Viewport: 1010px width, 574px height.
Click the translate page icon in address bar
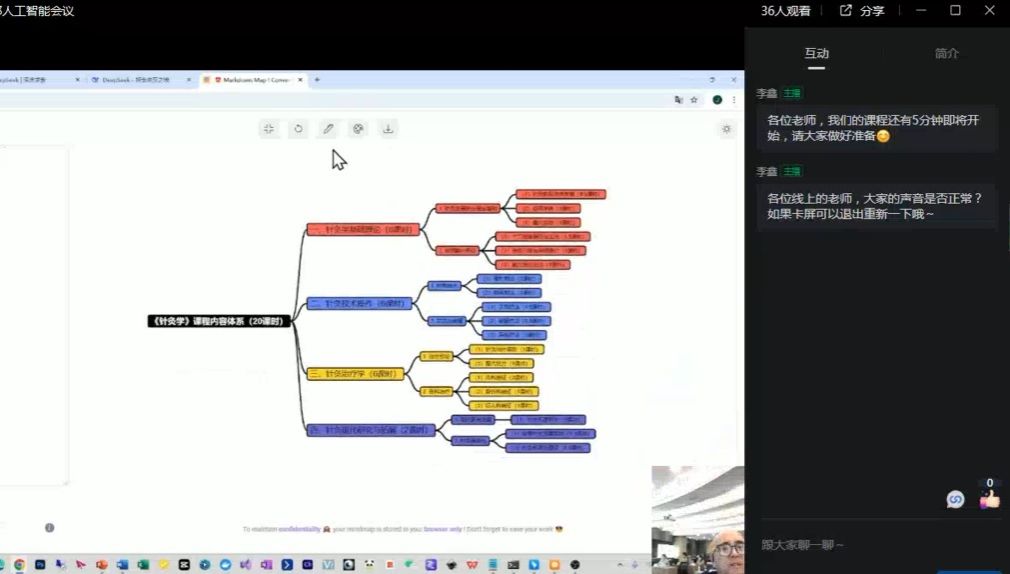point(679,100)
